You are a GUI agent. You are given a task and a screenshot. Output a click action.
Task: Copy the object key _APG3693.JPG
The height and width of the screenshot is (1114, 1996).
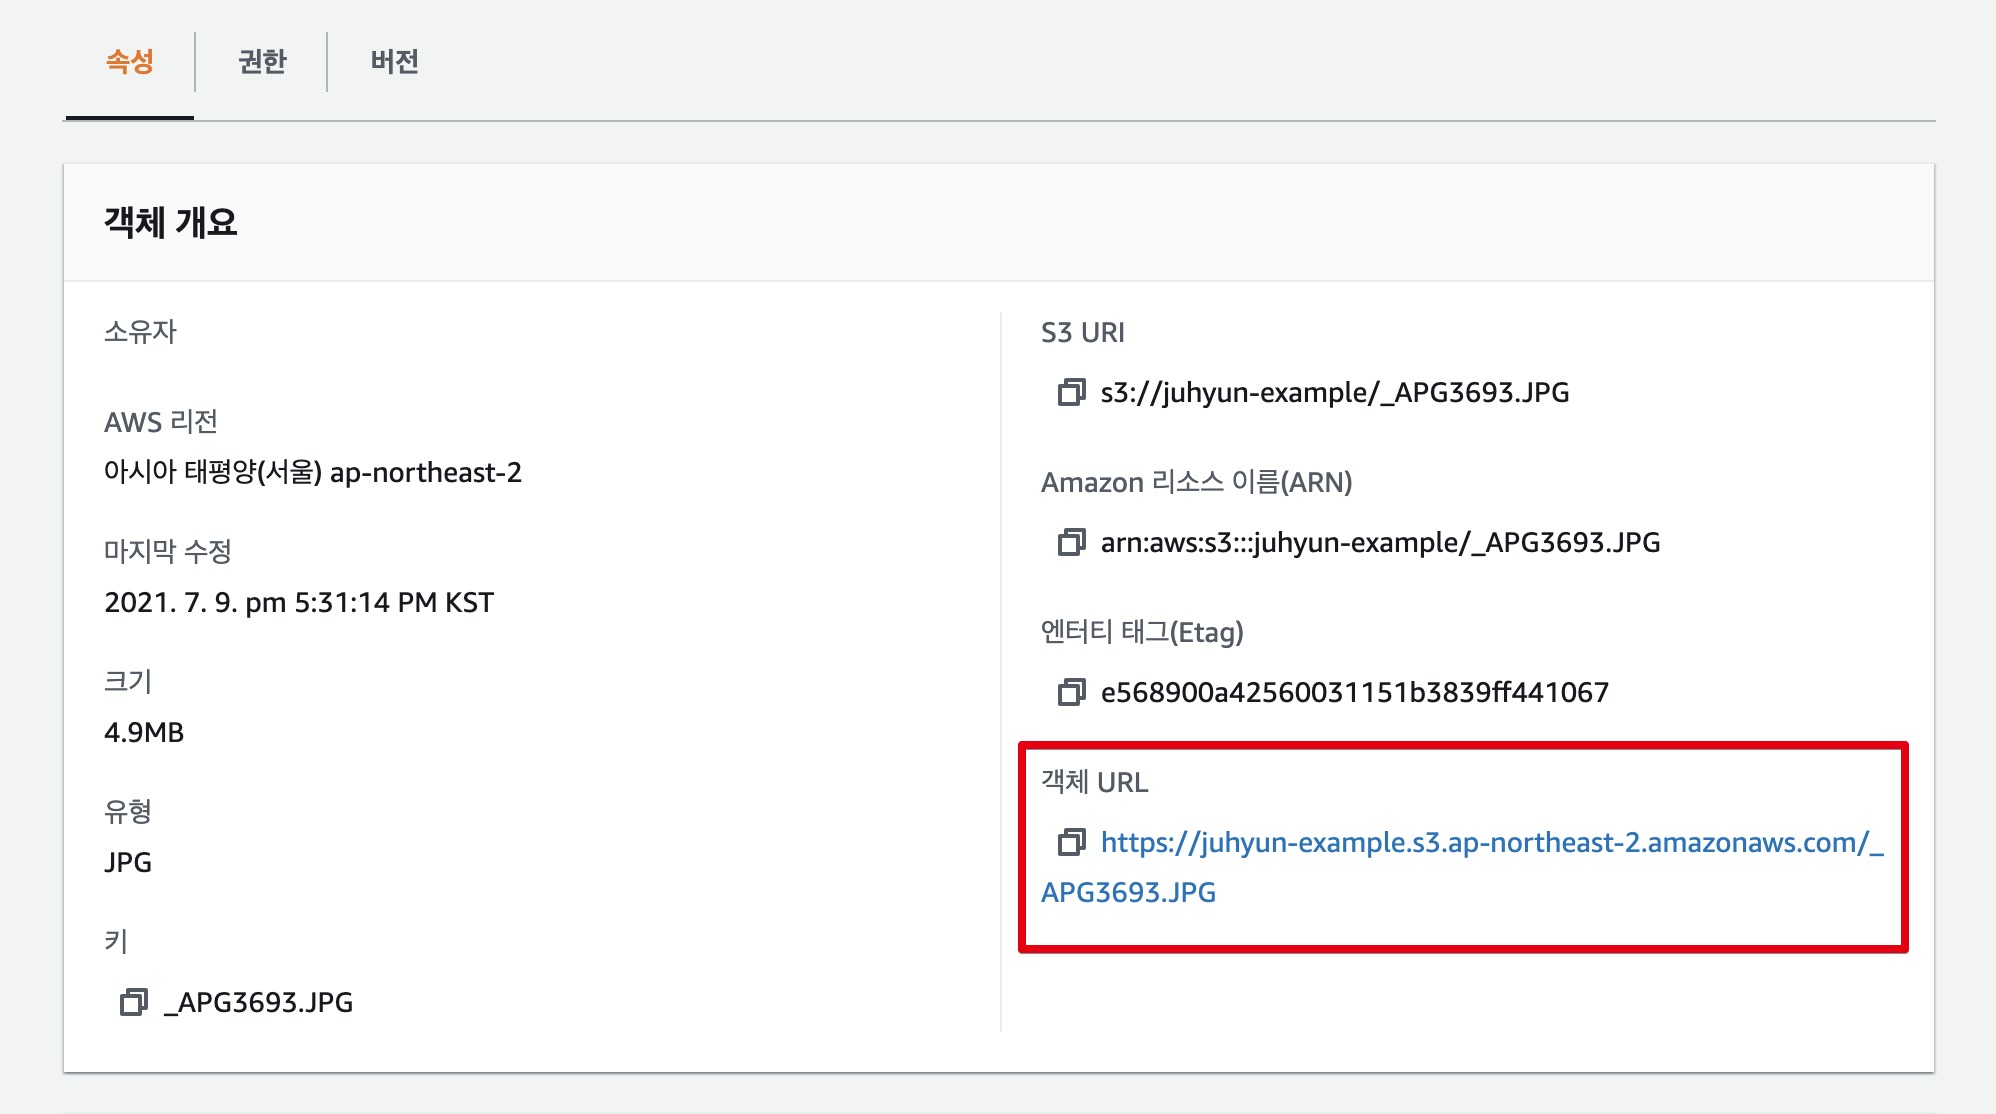coord(134,1002)
